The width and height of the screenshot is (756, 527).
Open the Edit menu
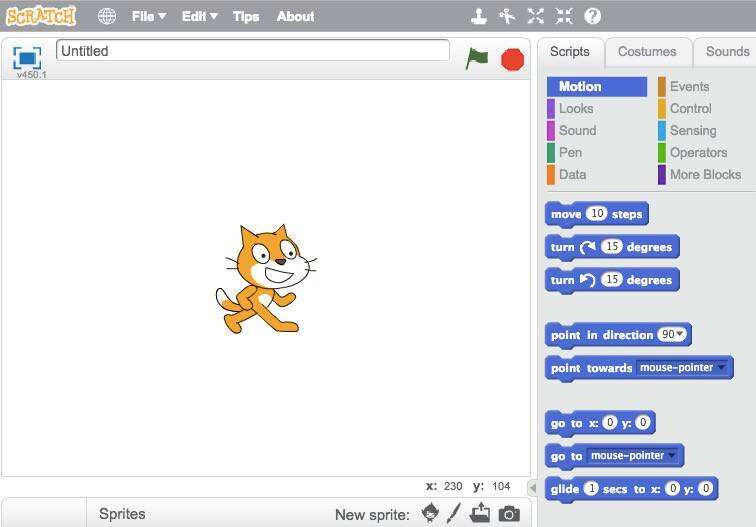[x=199, y=16]
